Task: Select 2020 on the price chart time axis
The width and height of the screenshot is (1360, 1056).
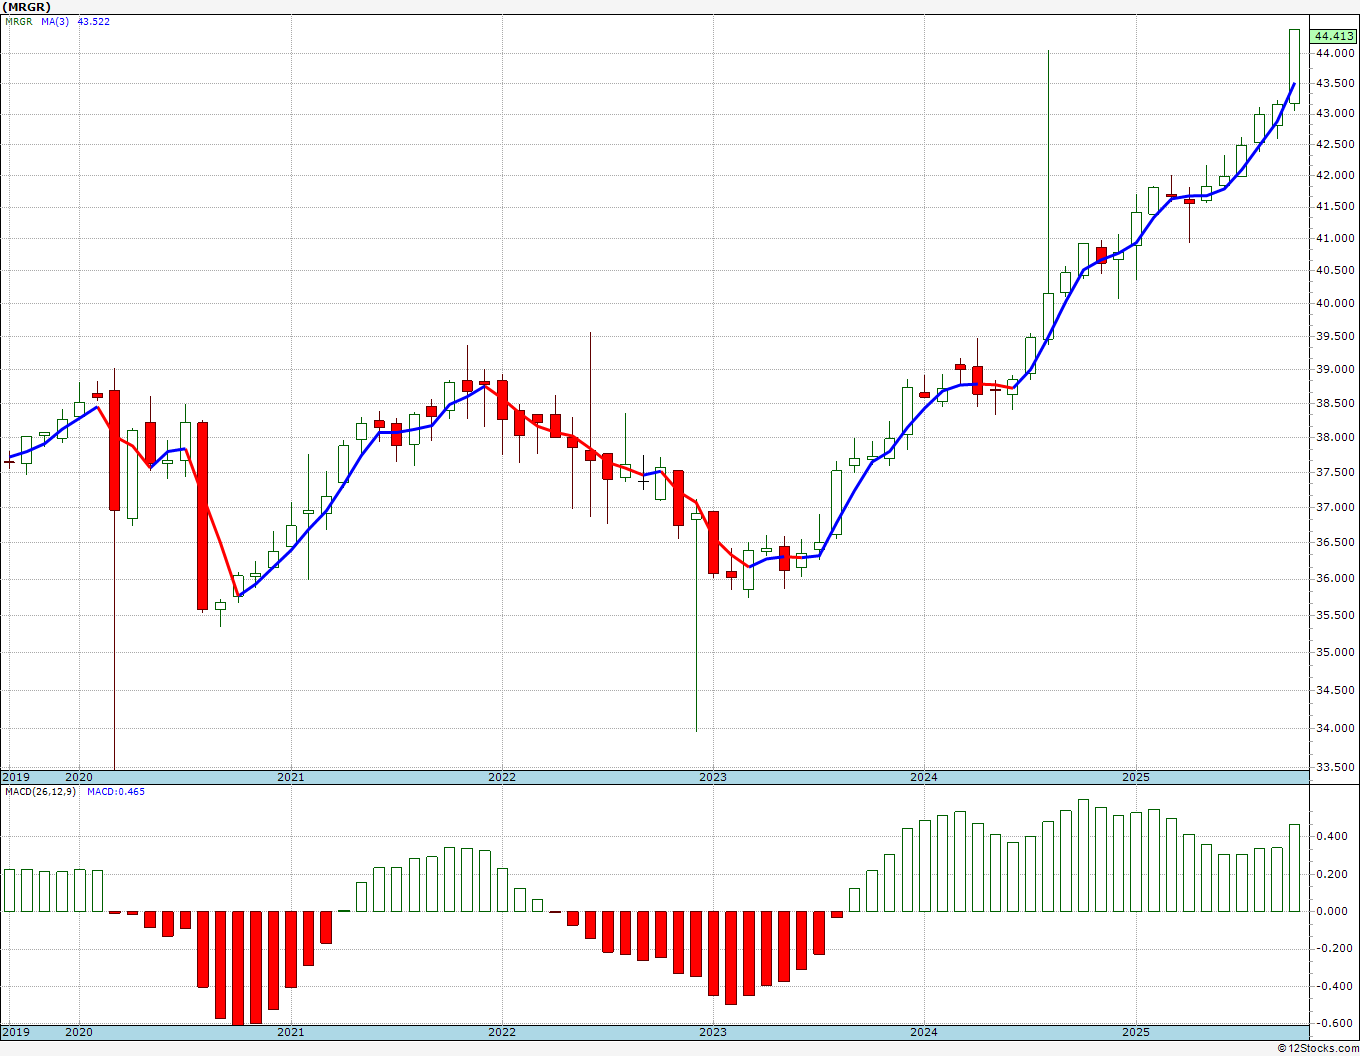Action: point(79,777)
